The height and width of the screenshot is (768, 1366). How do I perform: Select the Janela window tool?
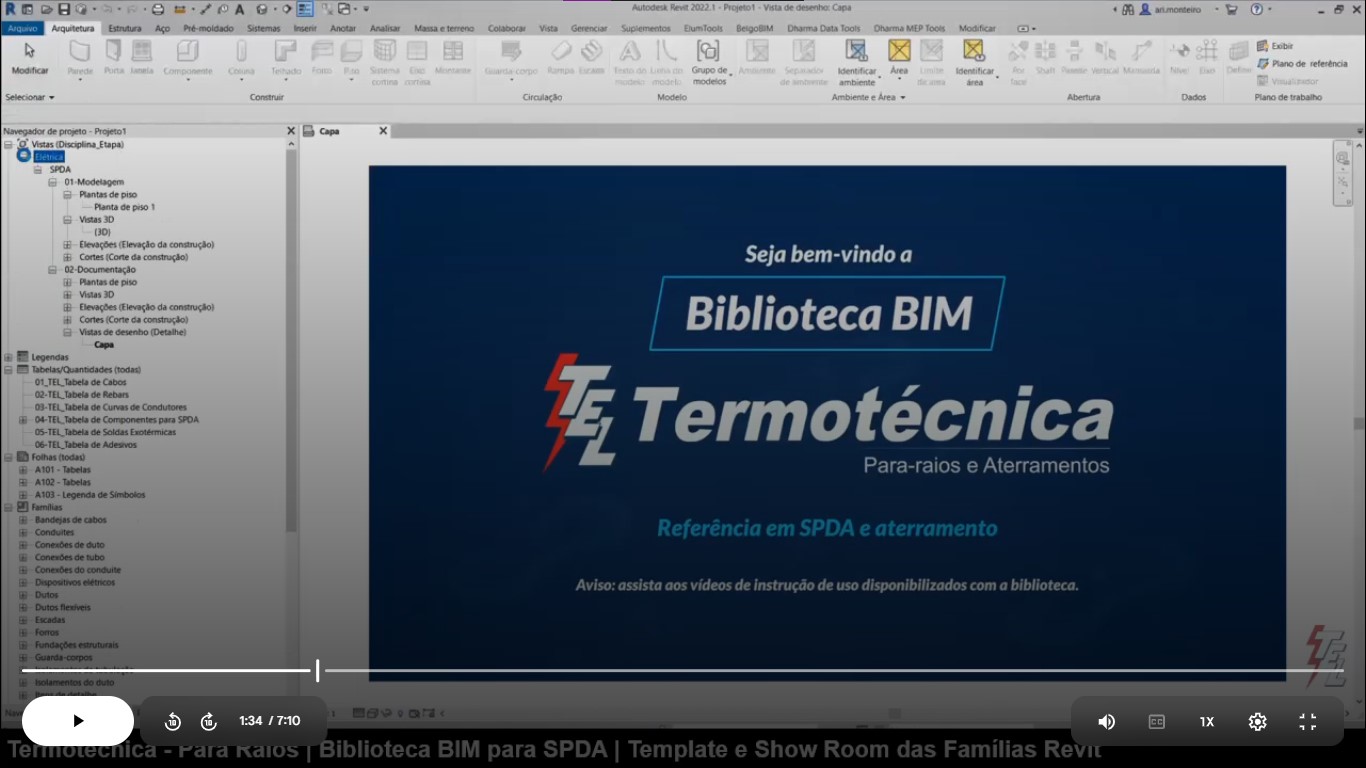tap(142, 57)
